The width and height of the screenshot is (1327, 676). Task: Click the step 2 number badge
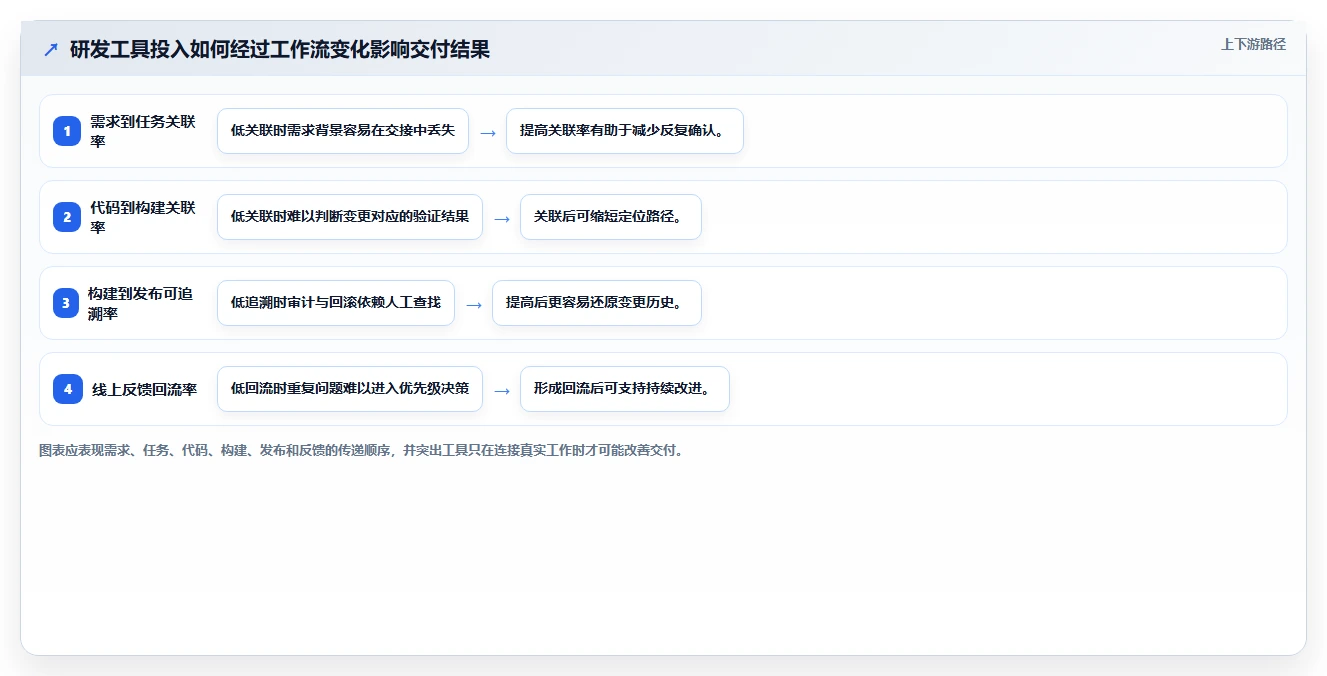(x=67, y=217)
